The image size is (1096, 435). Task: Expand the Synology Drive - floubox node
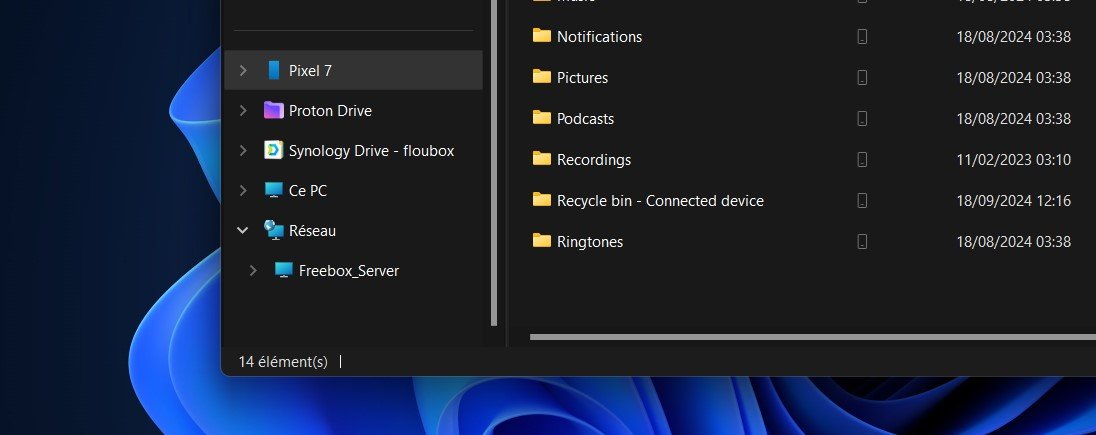pos(243,150)
